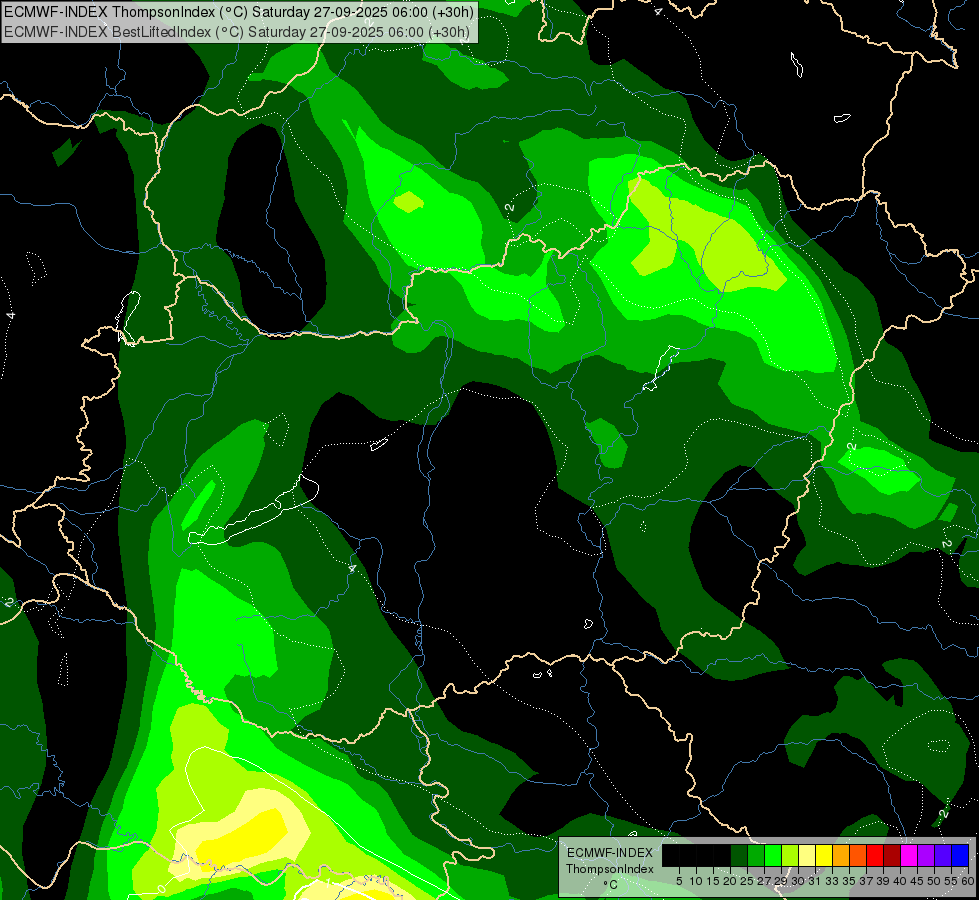Viewport: 979px width, 900px height.
Task: Click the °C unit label in legend
Action: point(610,884)
